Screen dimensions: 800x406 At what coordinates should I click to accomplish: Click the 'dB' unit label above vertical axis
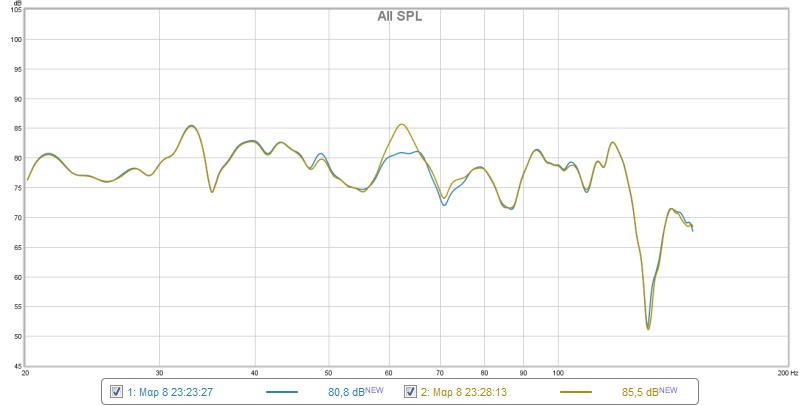click(x=20, y=3)
